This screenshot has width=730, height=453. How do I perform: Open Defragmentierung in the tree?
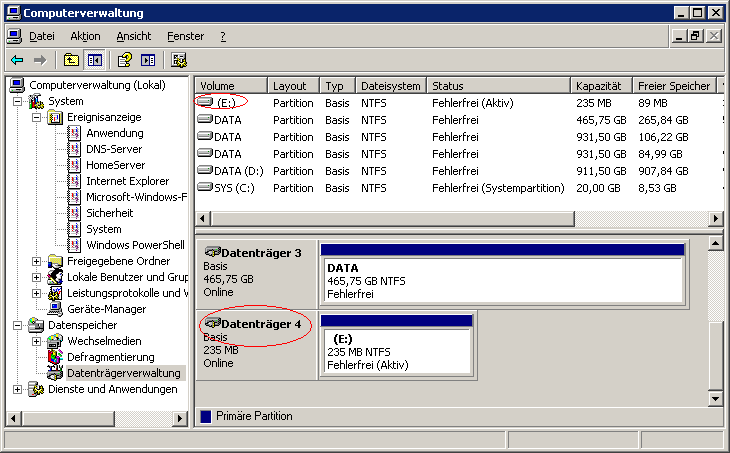(x=110, y=357)
